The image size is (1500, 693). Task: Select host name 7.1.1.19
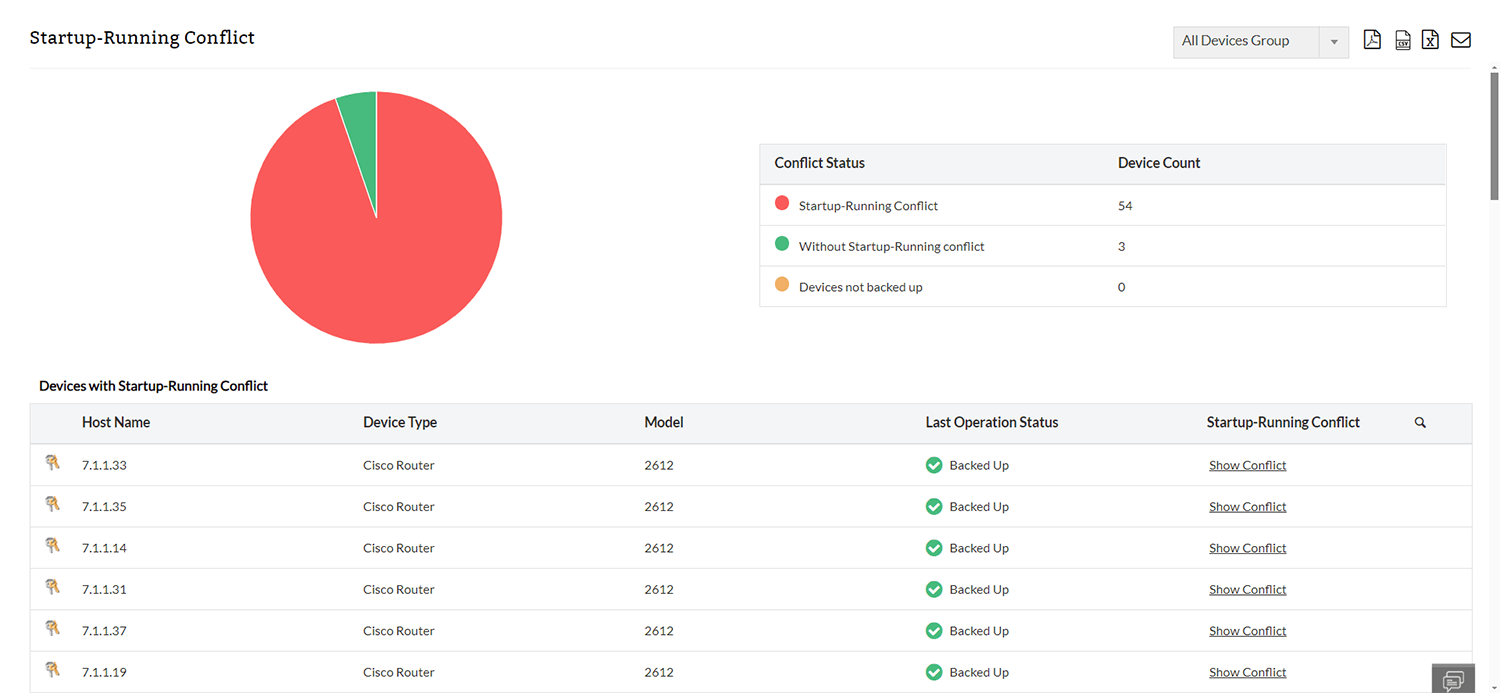pos(104,672)
